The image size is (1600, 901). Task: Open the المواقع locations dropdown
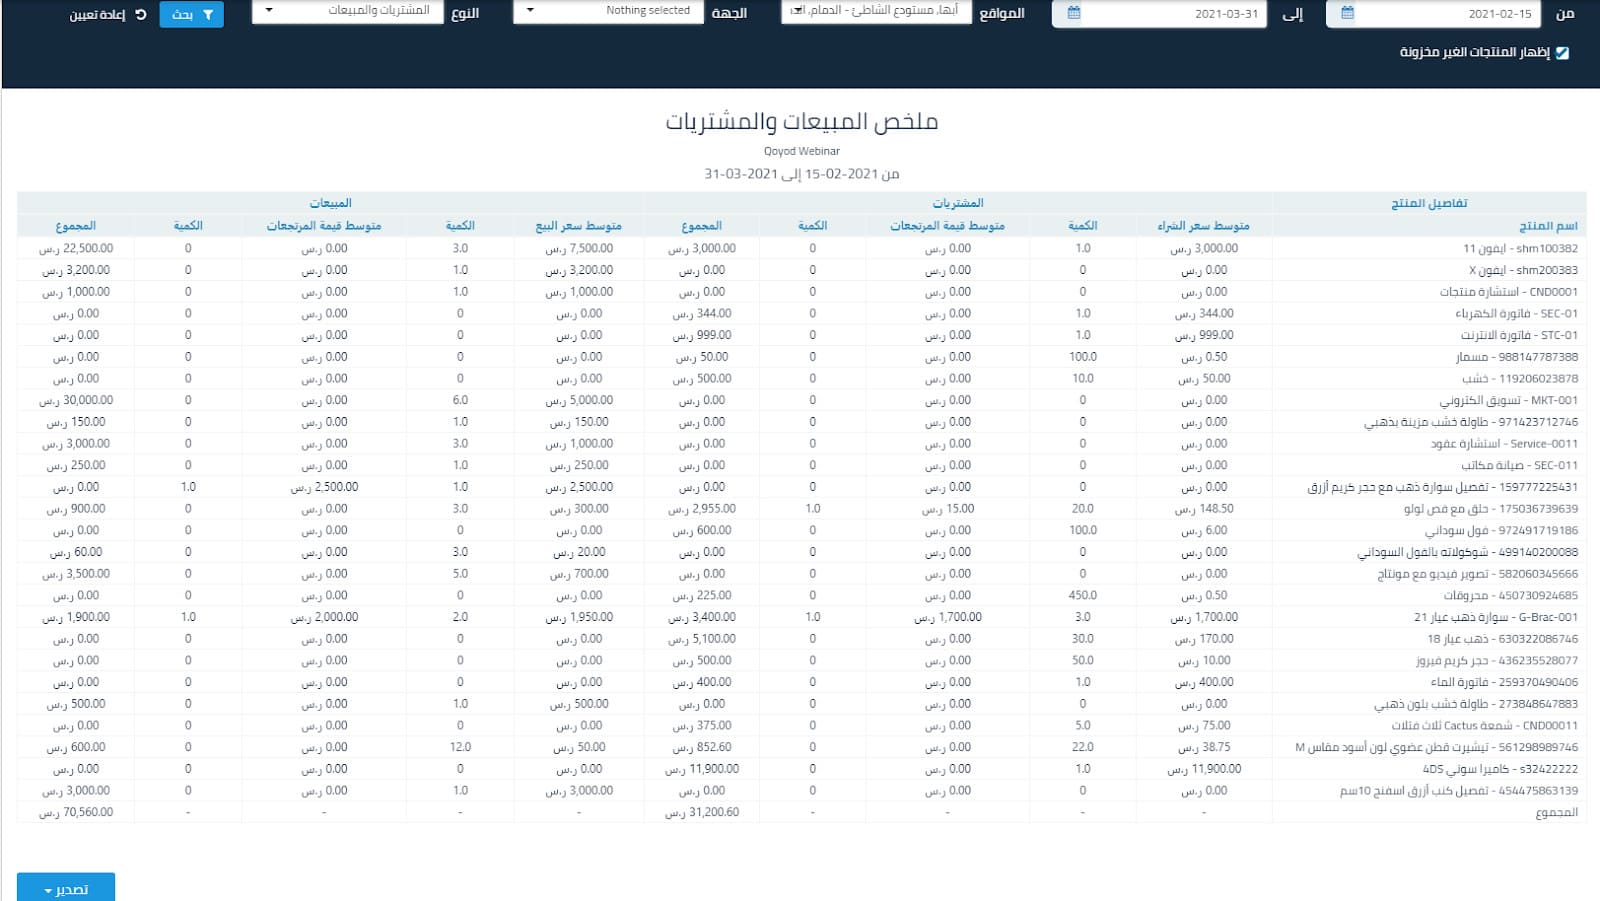(876, 11)
